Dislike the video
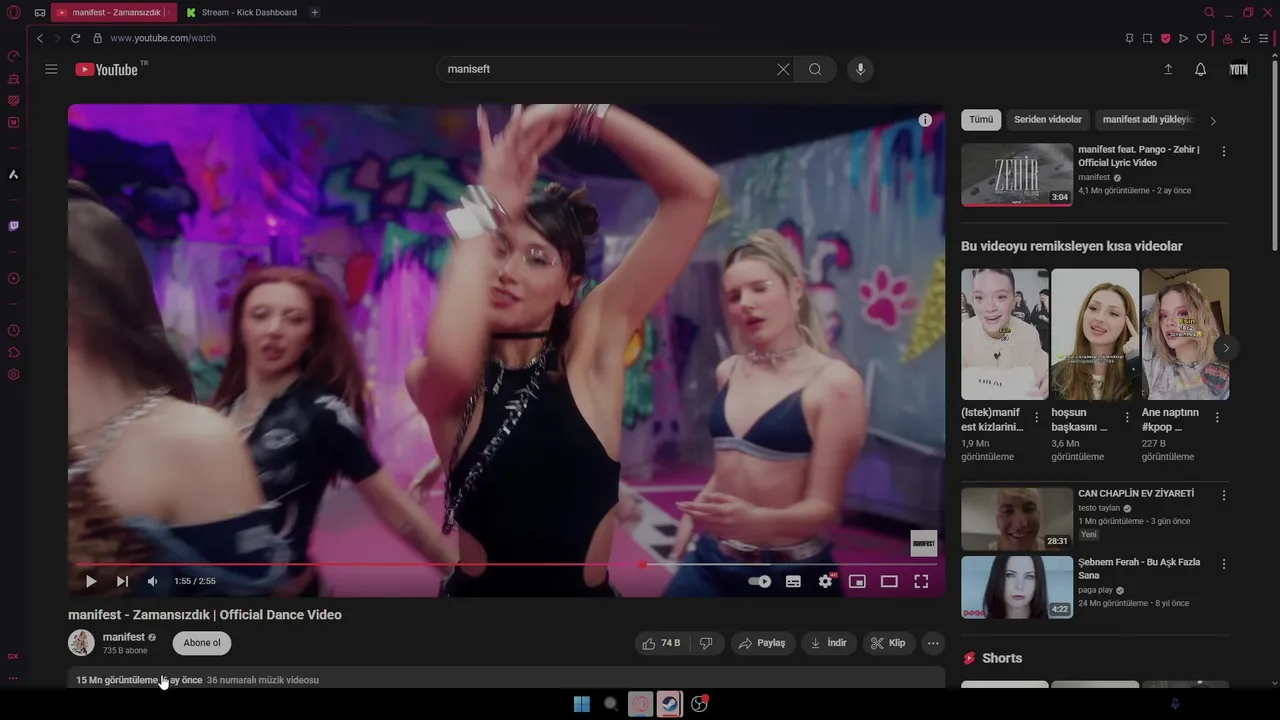The height and width of the screenshot is (720, 1280). (x=706, y=643)
